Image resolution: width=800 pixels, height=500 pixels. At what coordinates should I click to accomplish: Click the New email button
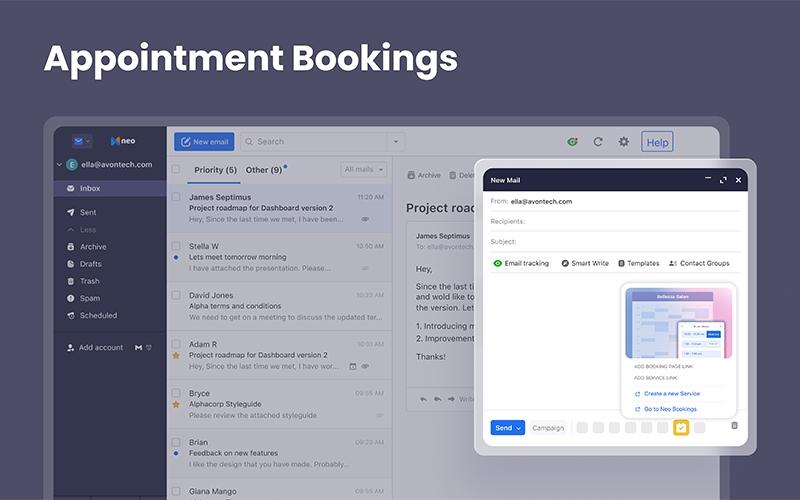[x=204, y=142]
